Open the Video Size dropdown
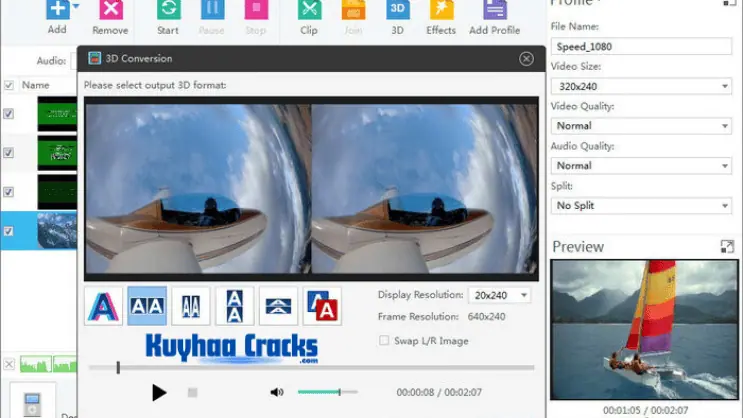 pos(642,86)
